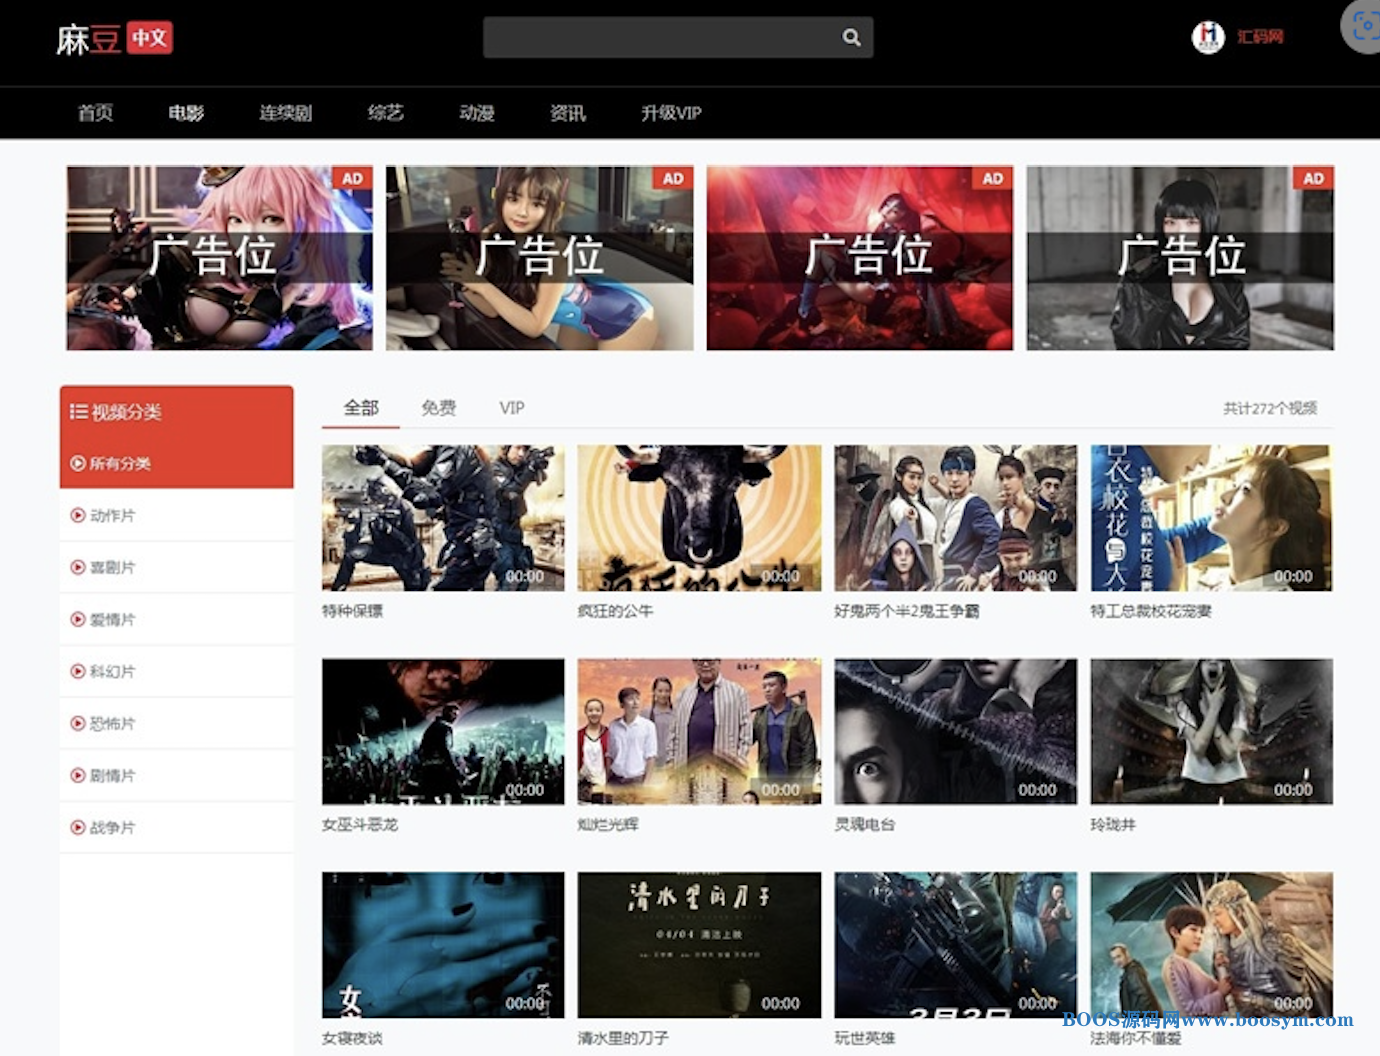
Task: Select the 剧情片 category
Action: tap(177, 775)
